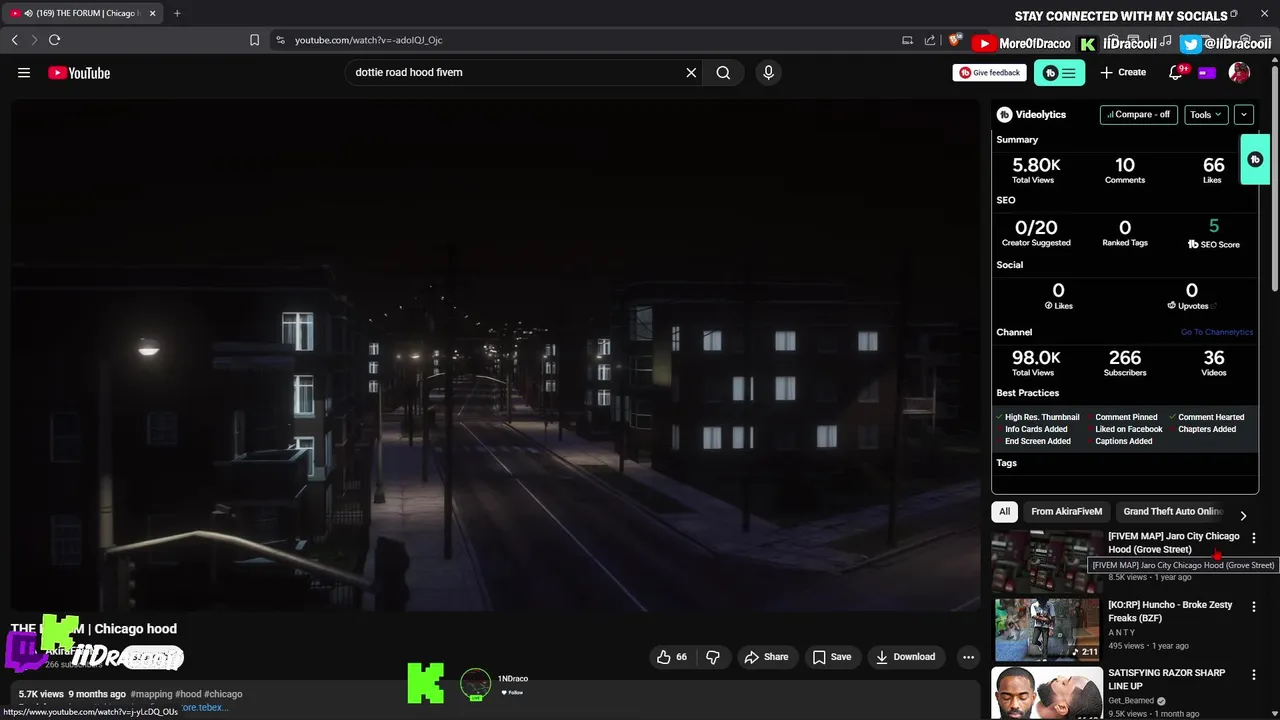Click Give feedback button
The width and height of the screenshot is (1280, 720).
point(990,72)
